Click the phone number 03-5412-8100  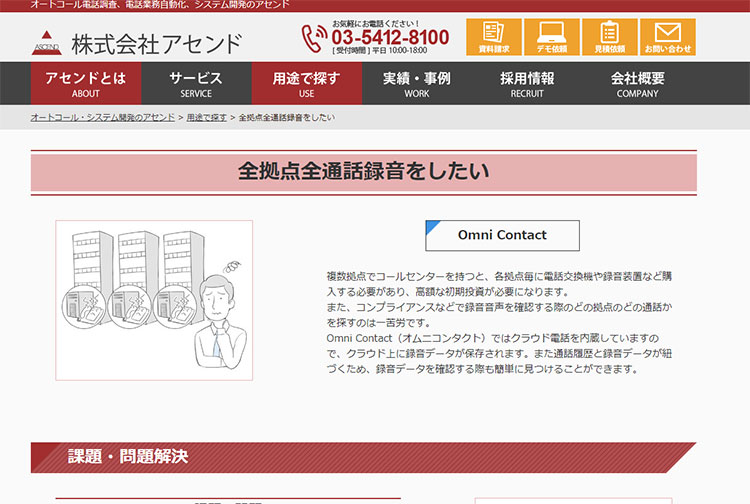coord(390,37)
